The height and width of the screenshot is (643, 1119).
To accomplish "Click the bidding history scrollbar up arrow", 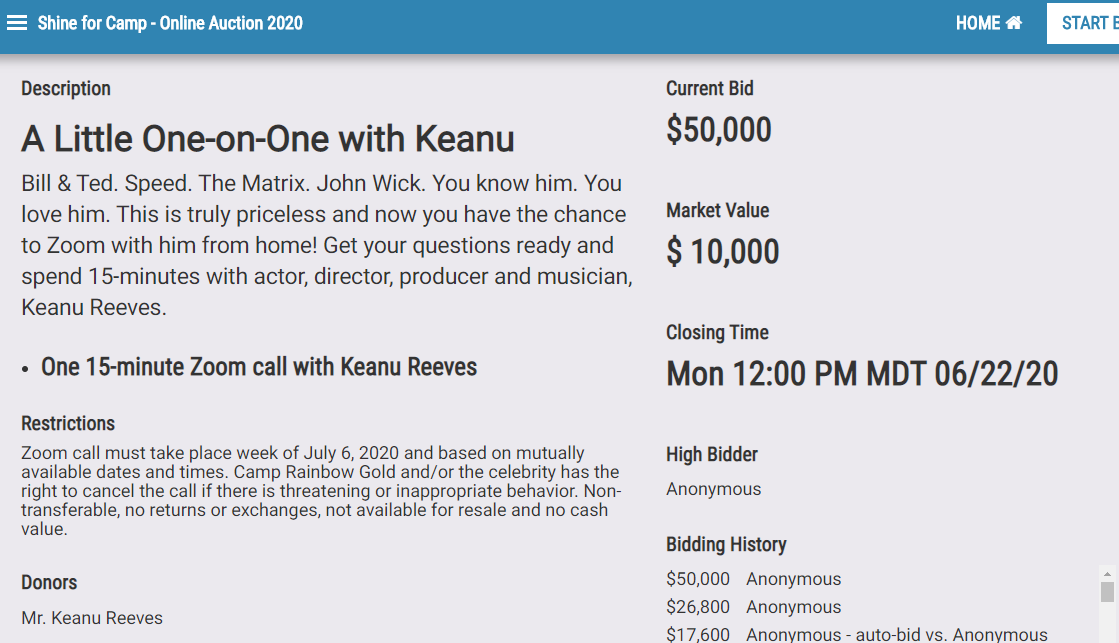I will click(x=1107, y=574).
